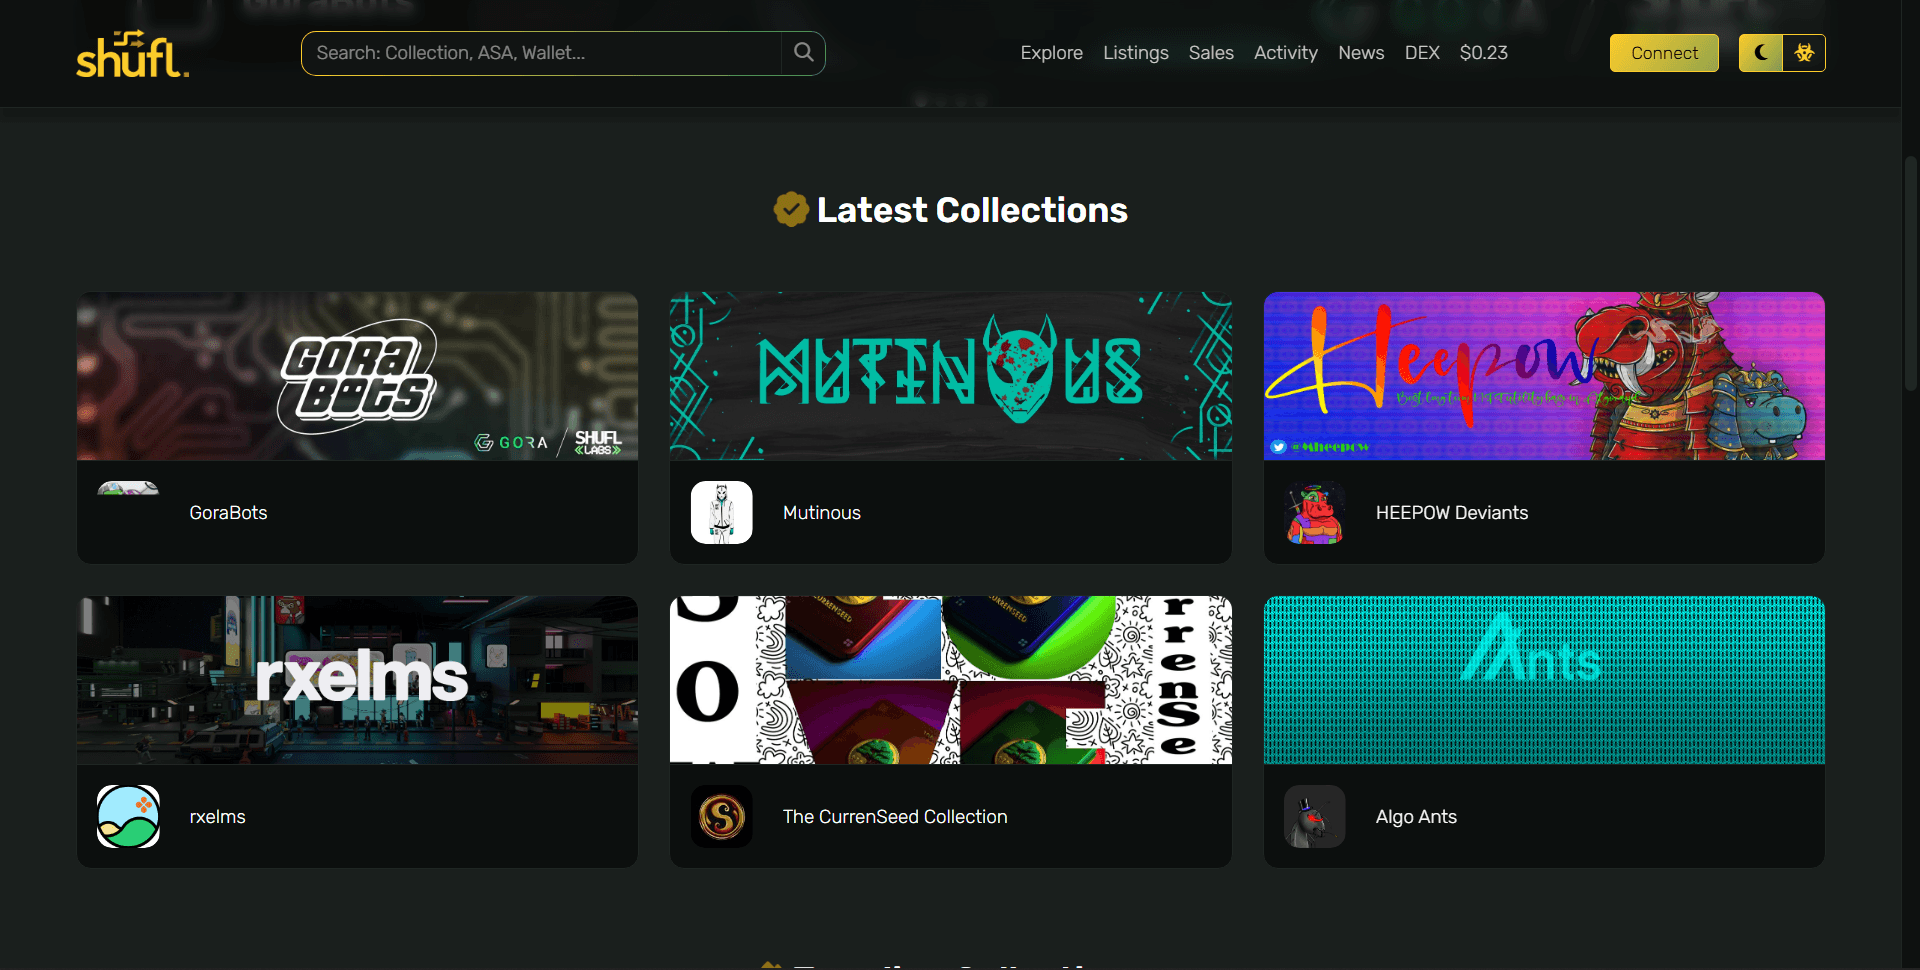Open the News section
Viewport: 1920px width, 970px height.
[1361, 53]
